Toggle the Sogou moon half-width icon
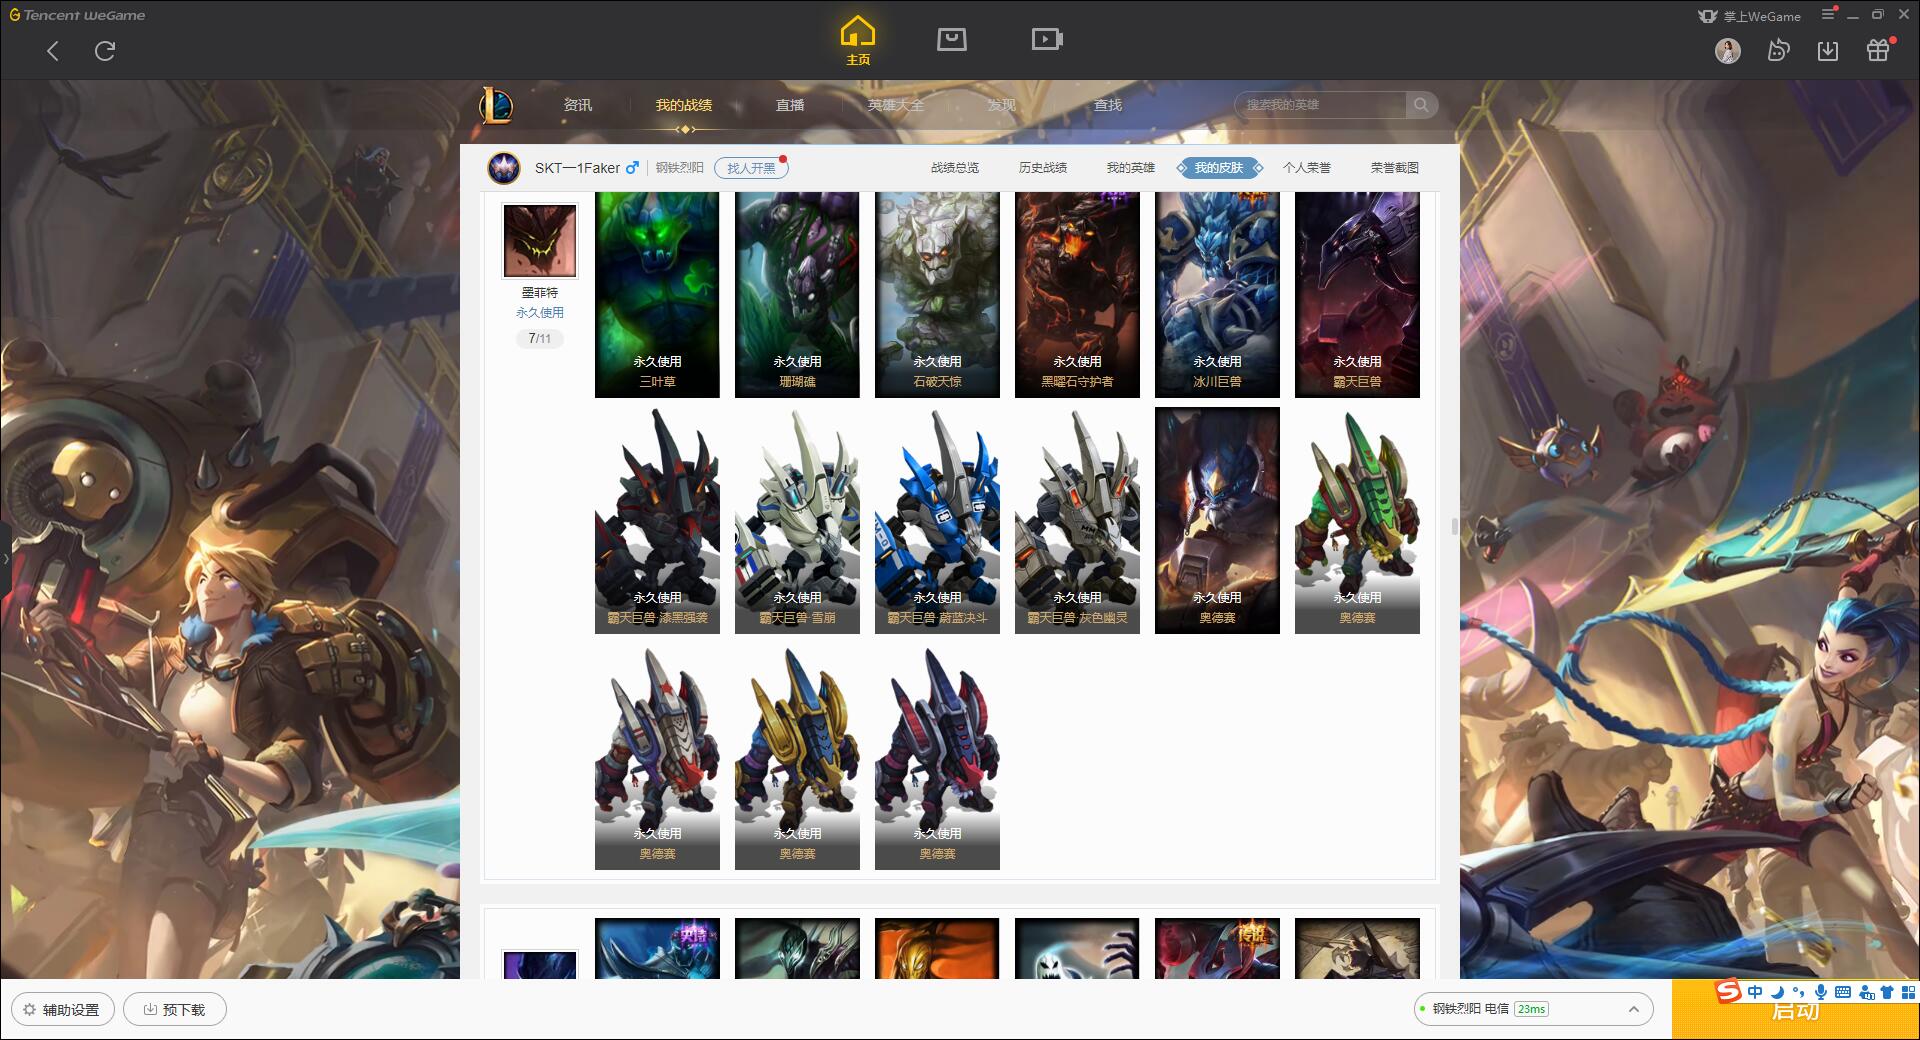The height and width of the screenshot is (1040, 1920). click(x=1777, y=992)
